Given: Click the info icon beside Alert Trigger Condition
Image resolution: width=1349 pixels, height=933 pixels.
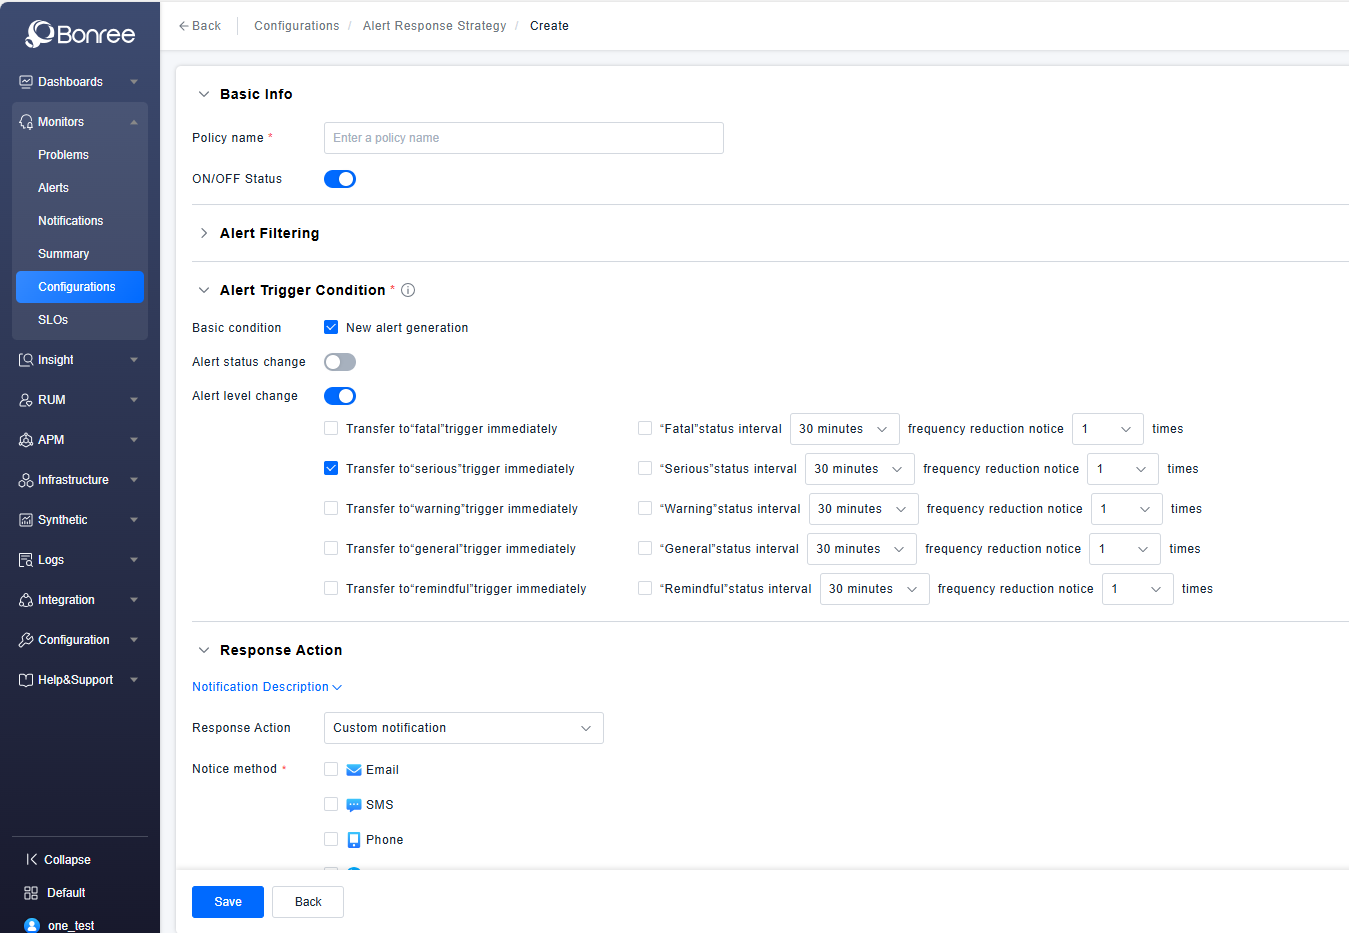Looking at the screenshot, I should click(408, 290).
